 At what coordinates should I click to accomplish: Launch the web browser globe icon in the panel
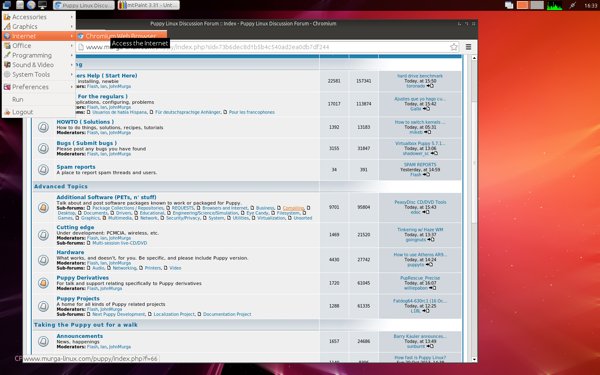(31, 5)
